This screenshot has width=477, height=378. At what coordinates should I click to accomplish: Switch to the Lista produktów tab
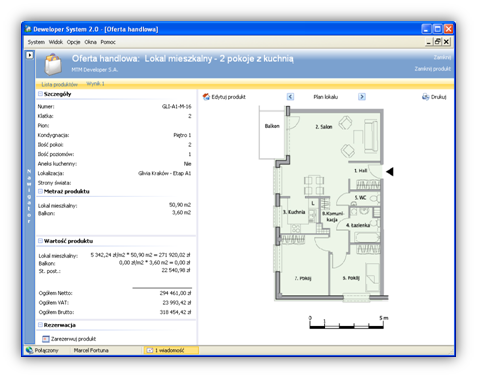(60, 84)
